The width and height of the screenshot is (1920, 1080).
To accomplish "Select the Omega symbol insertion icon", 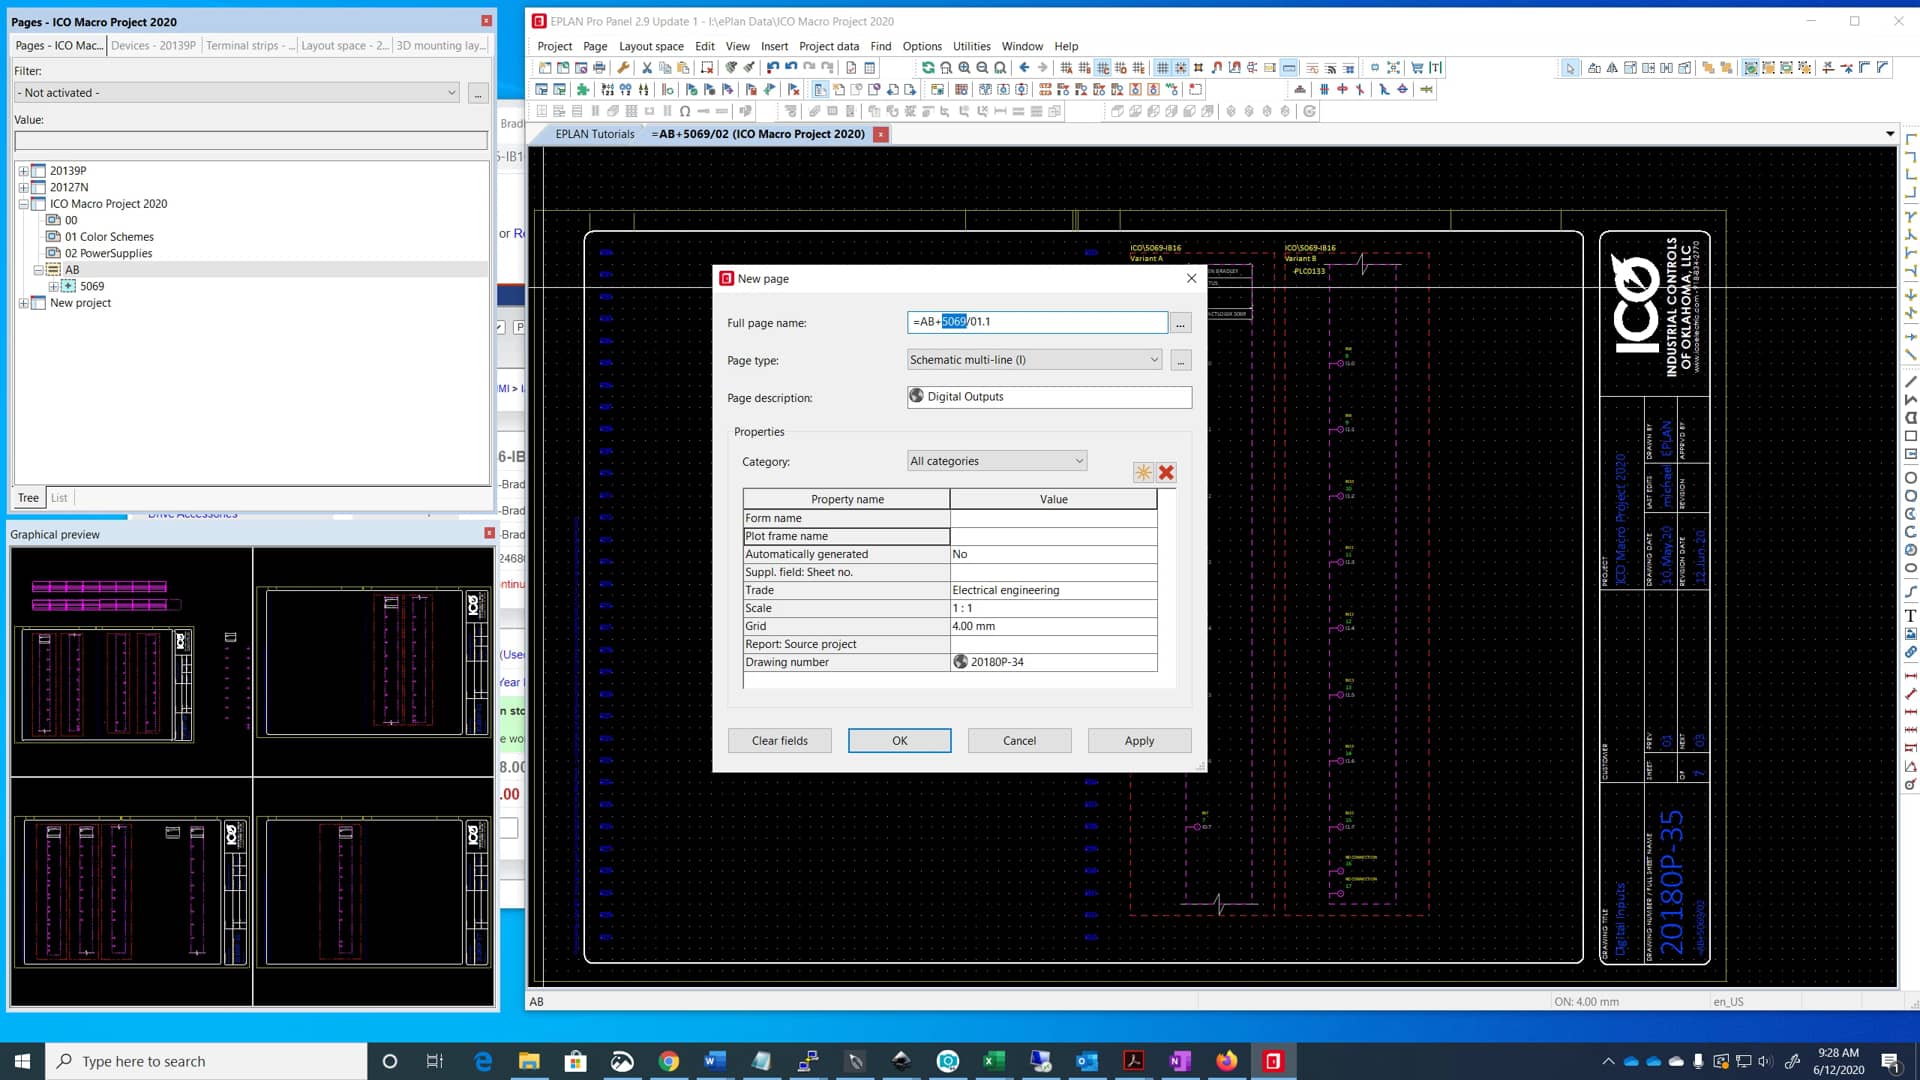I will 685,111.
